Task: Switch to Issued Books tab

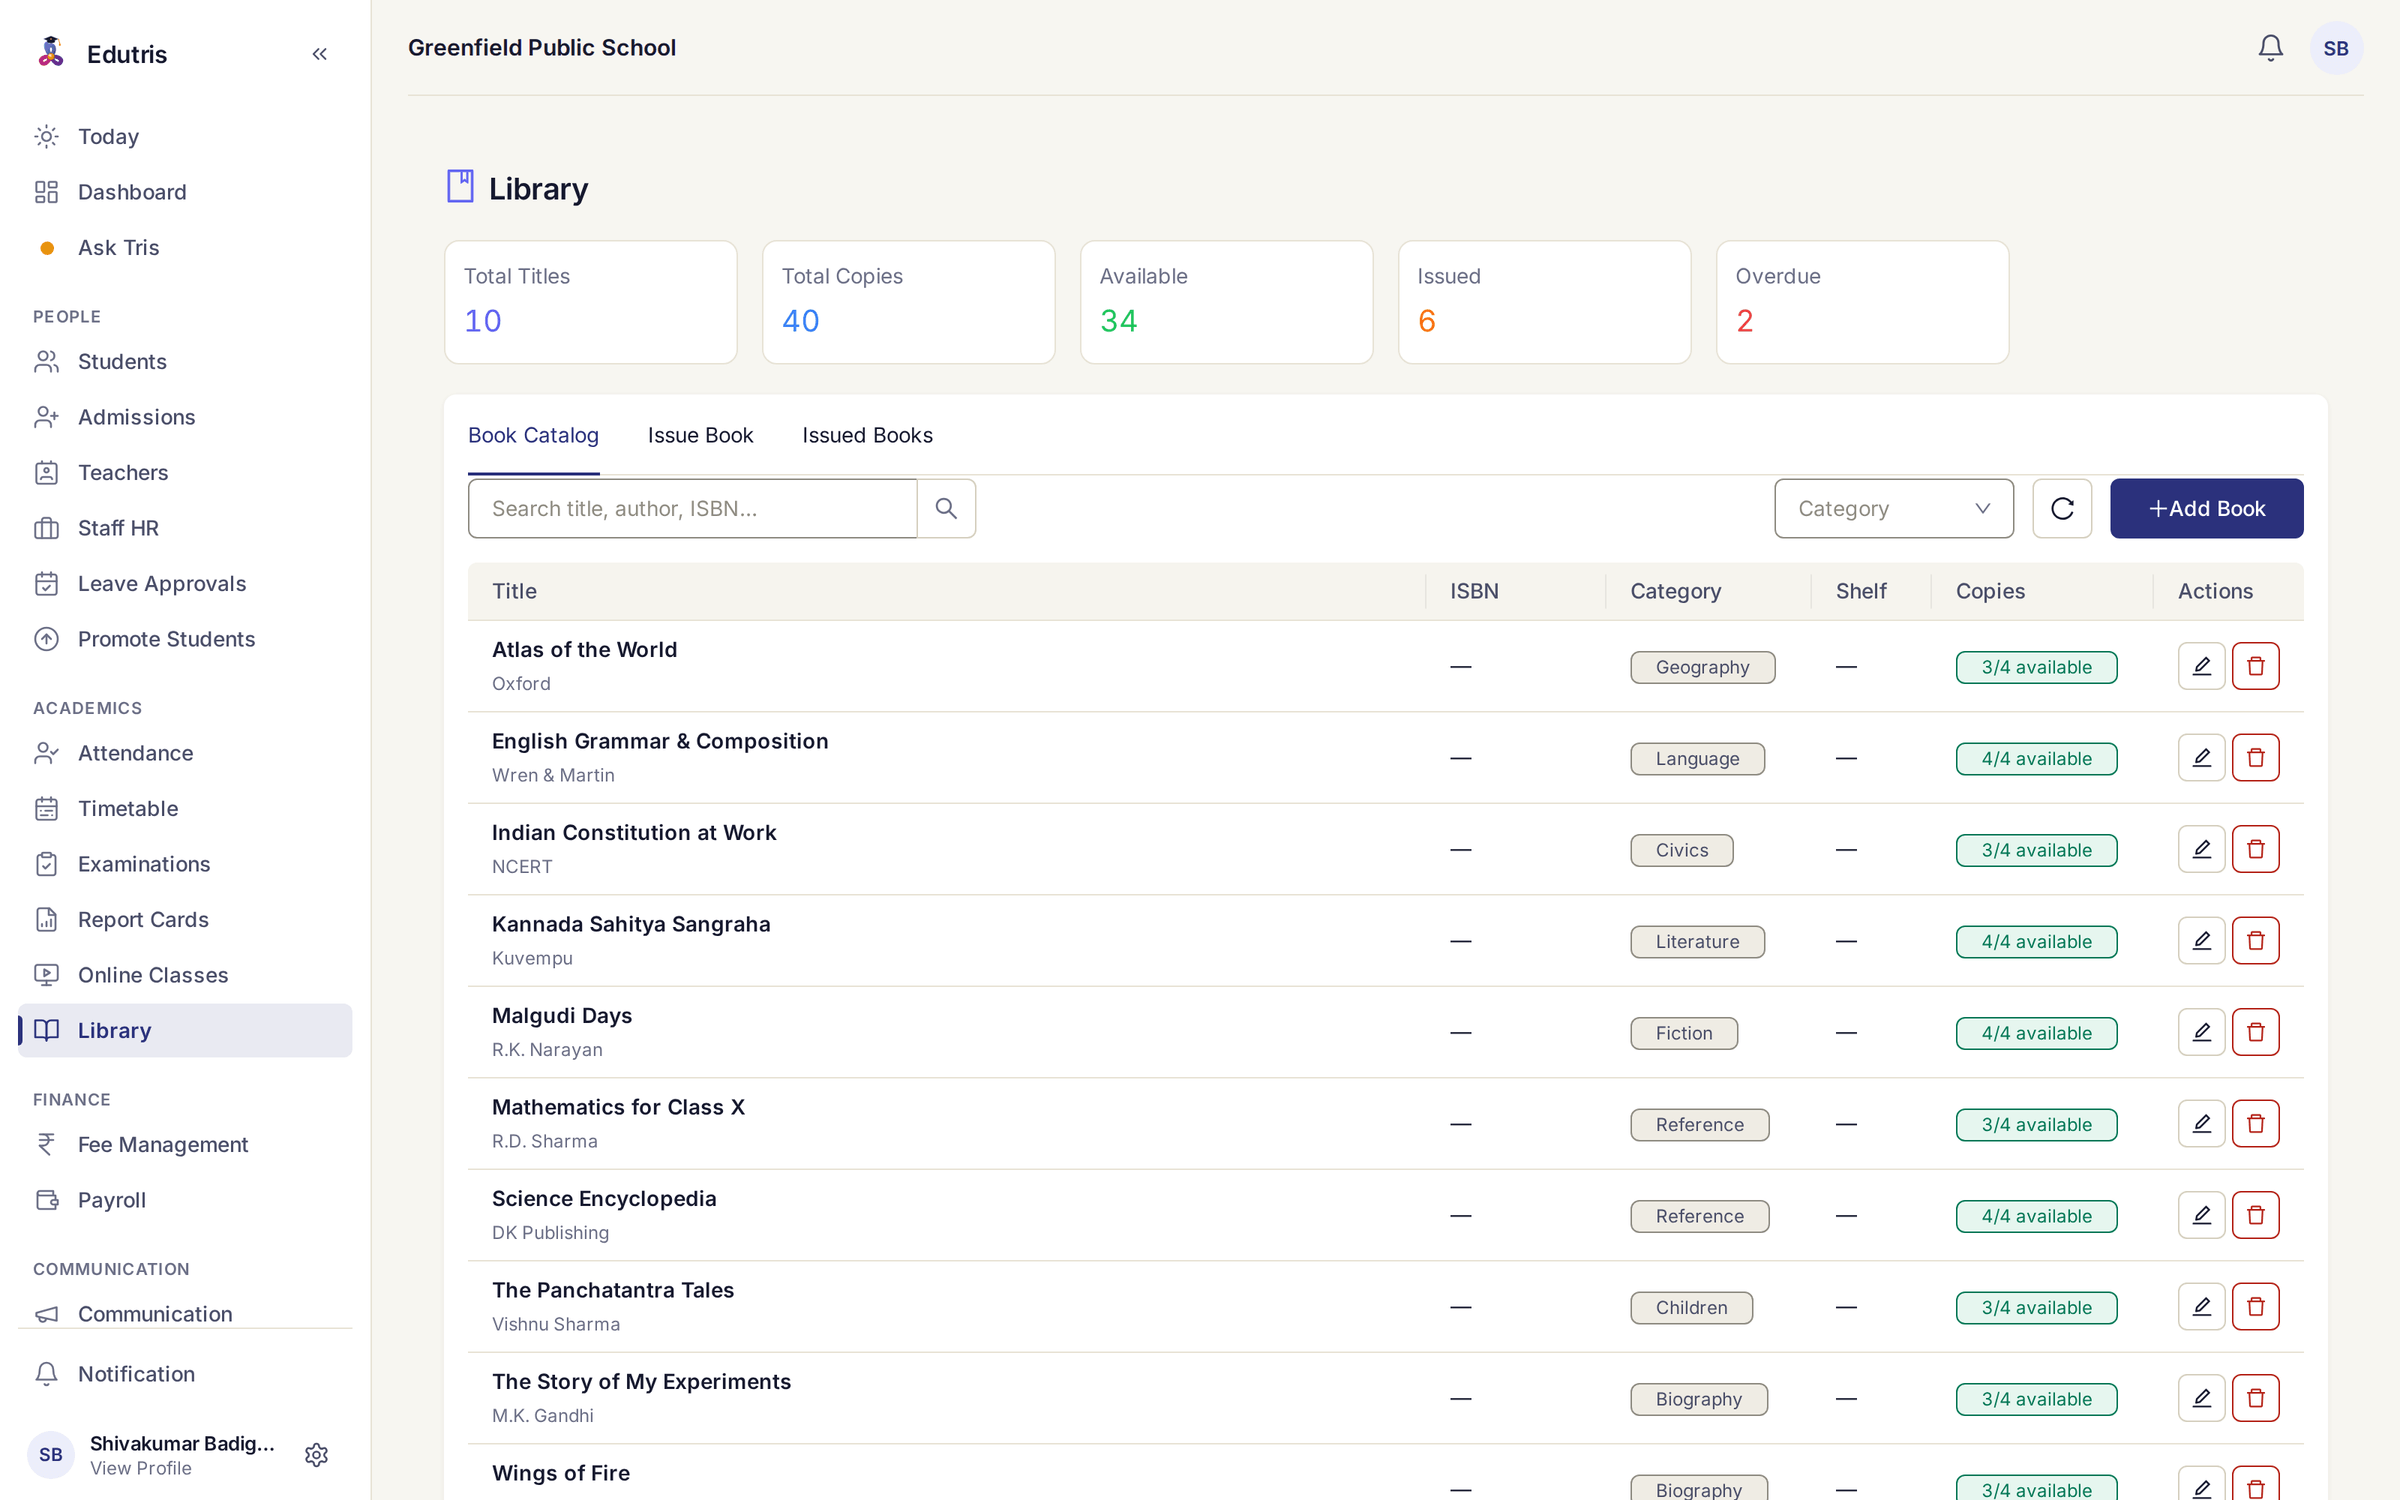Action: (867, 435)
